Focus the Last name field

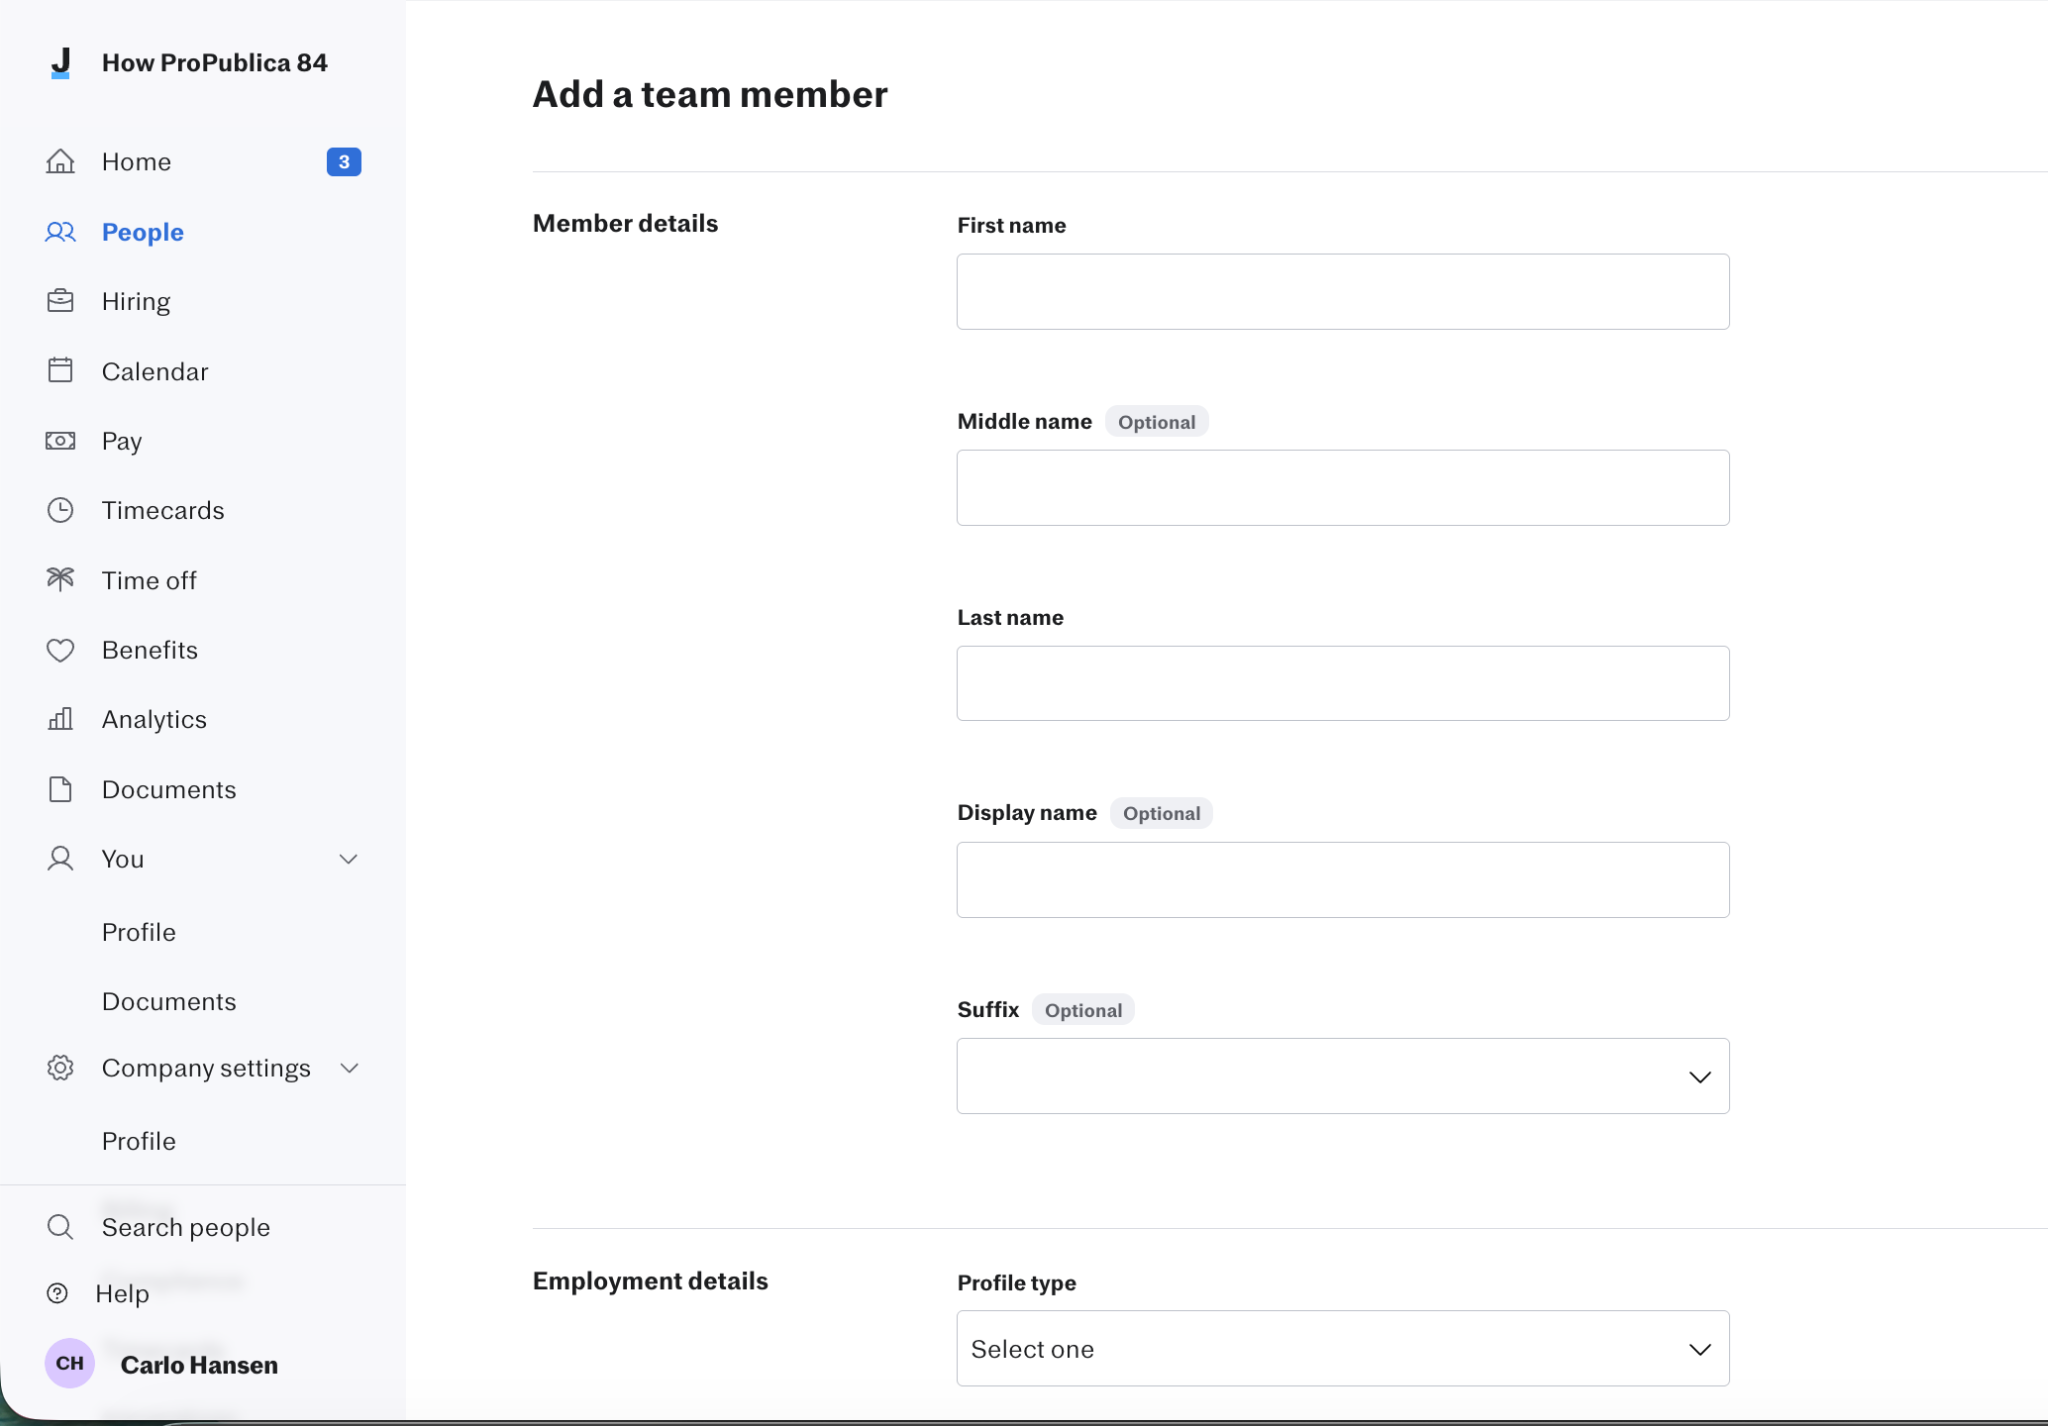click(x=1343, y=683)
